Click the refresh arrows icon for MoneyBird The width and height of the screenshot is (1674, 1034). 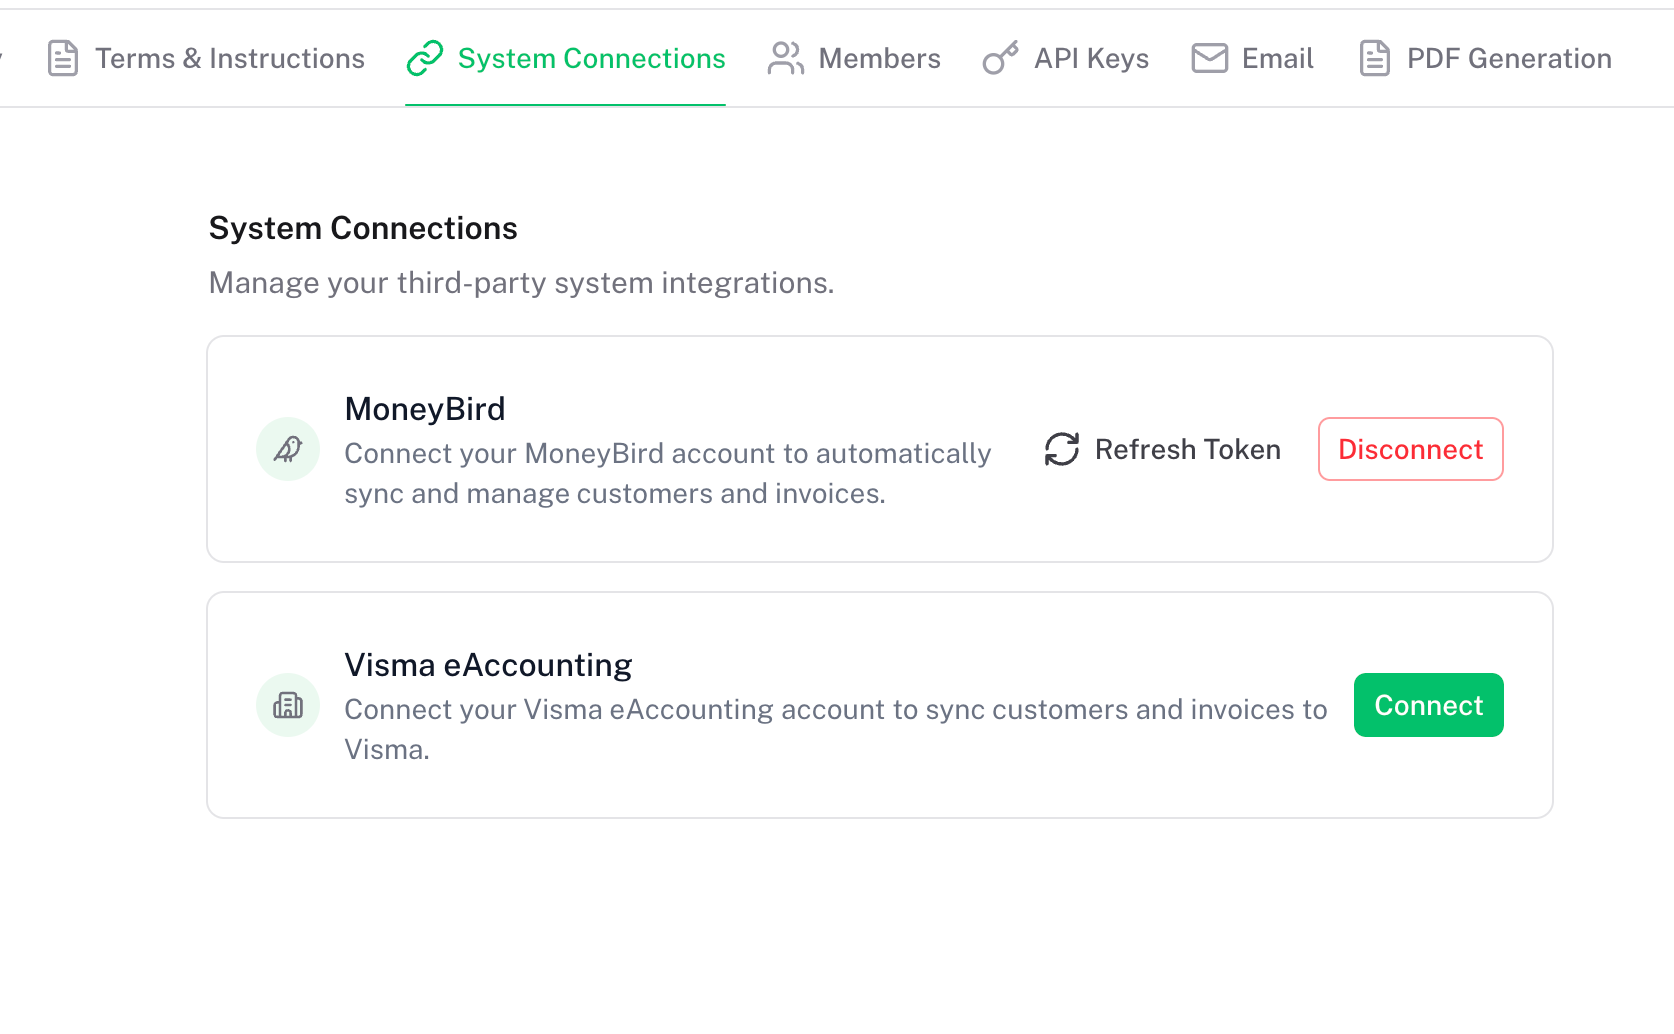click(x=1062, y=449)
